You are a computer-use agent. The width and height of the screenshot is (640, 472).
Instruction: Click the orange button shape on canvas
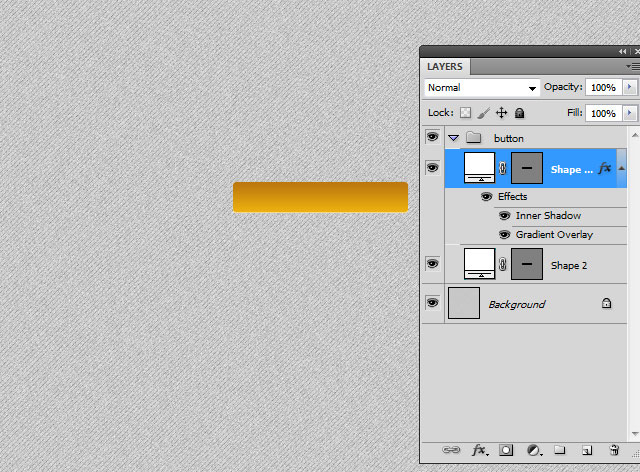point(320,197)
